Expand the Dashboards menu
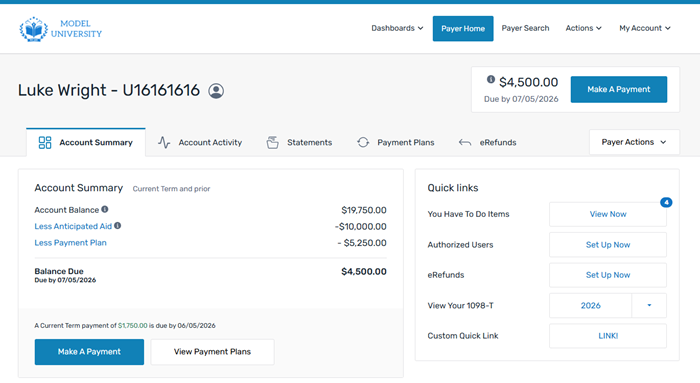The width and height of the screenshot is (700, 383). (397, 28)
